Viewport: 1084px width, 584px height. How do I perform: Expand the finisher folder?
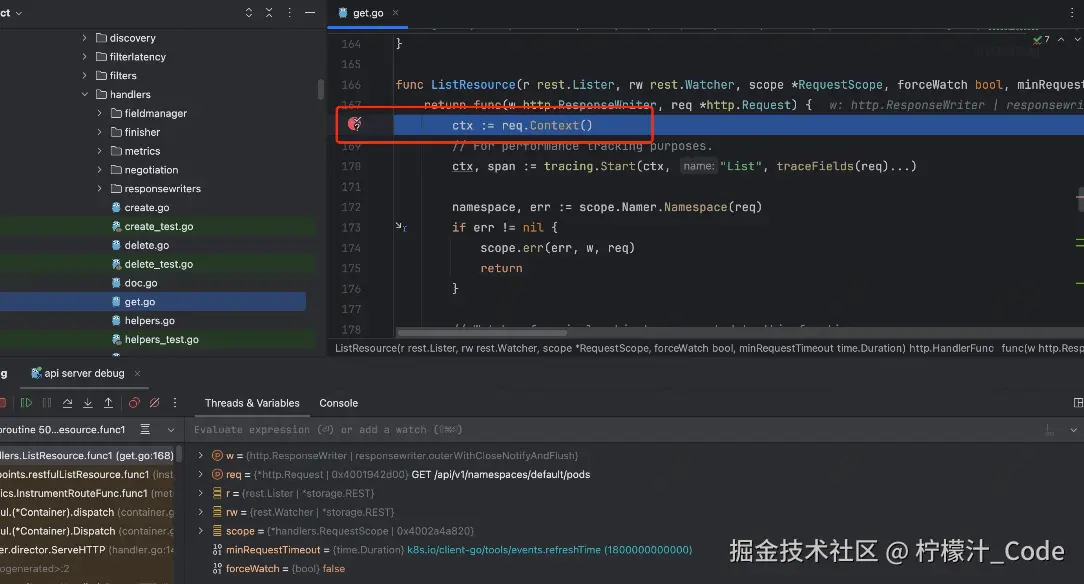100,132
